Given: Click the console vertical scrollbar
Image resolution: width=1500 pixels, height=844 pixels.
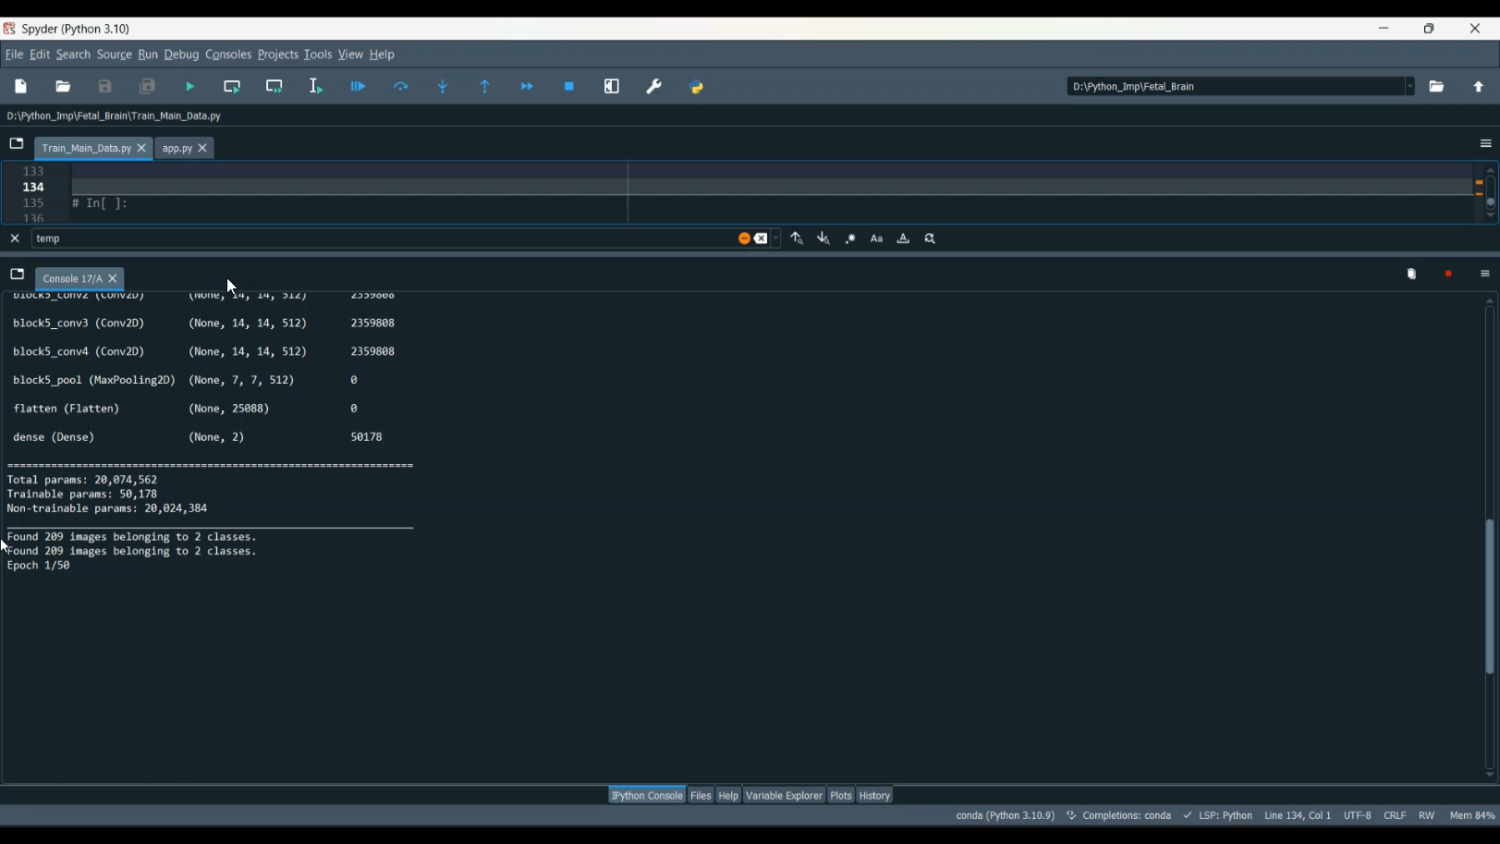Looking at the screenshot, I should [x=1490, y=596].
